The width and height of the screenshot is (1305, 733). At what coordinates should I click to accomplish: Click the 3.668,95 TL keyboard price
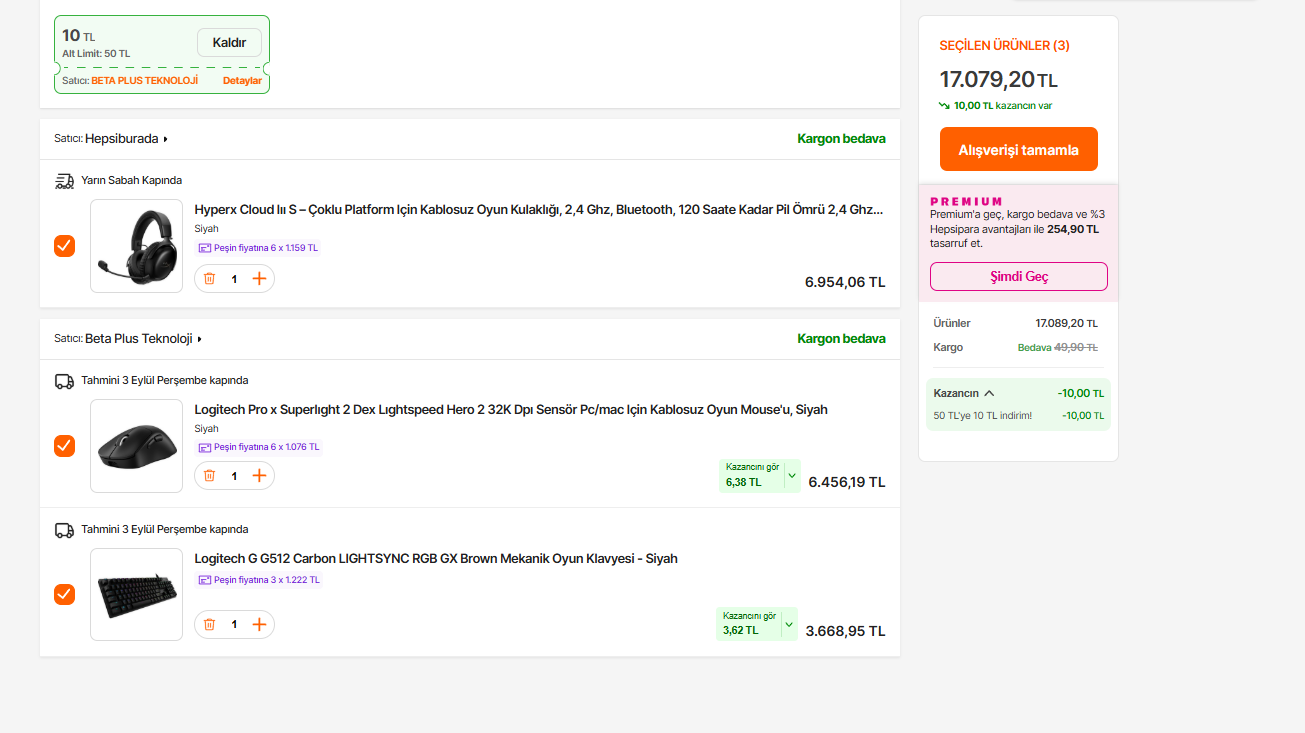[845, 631]
